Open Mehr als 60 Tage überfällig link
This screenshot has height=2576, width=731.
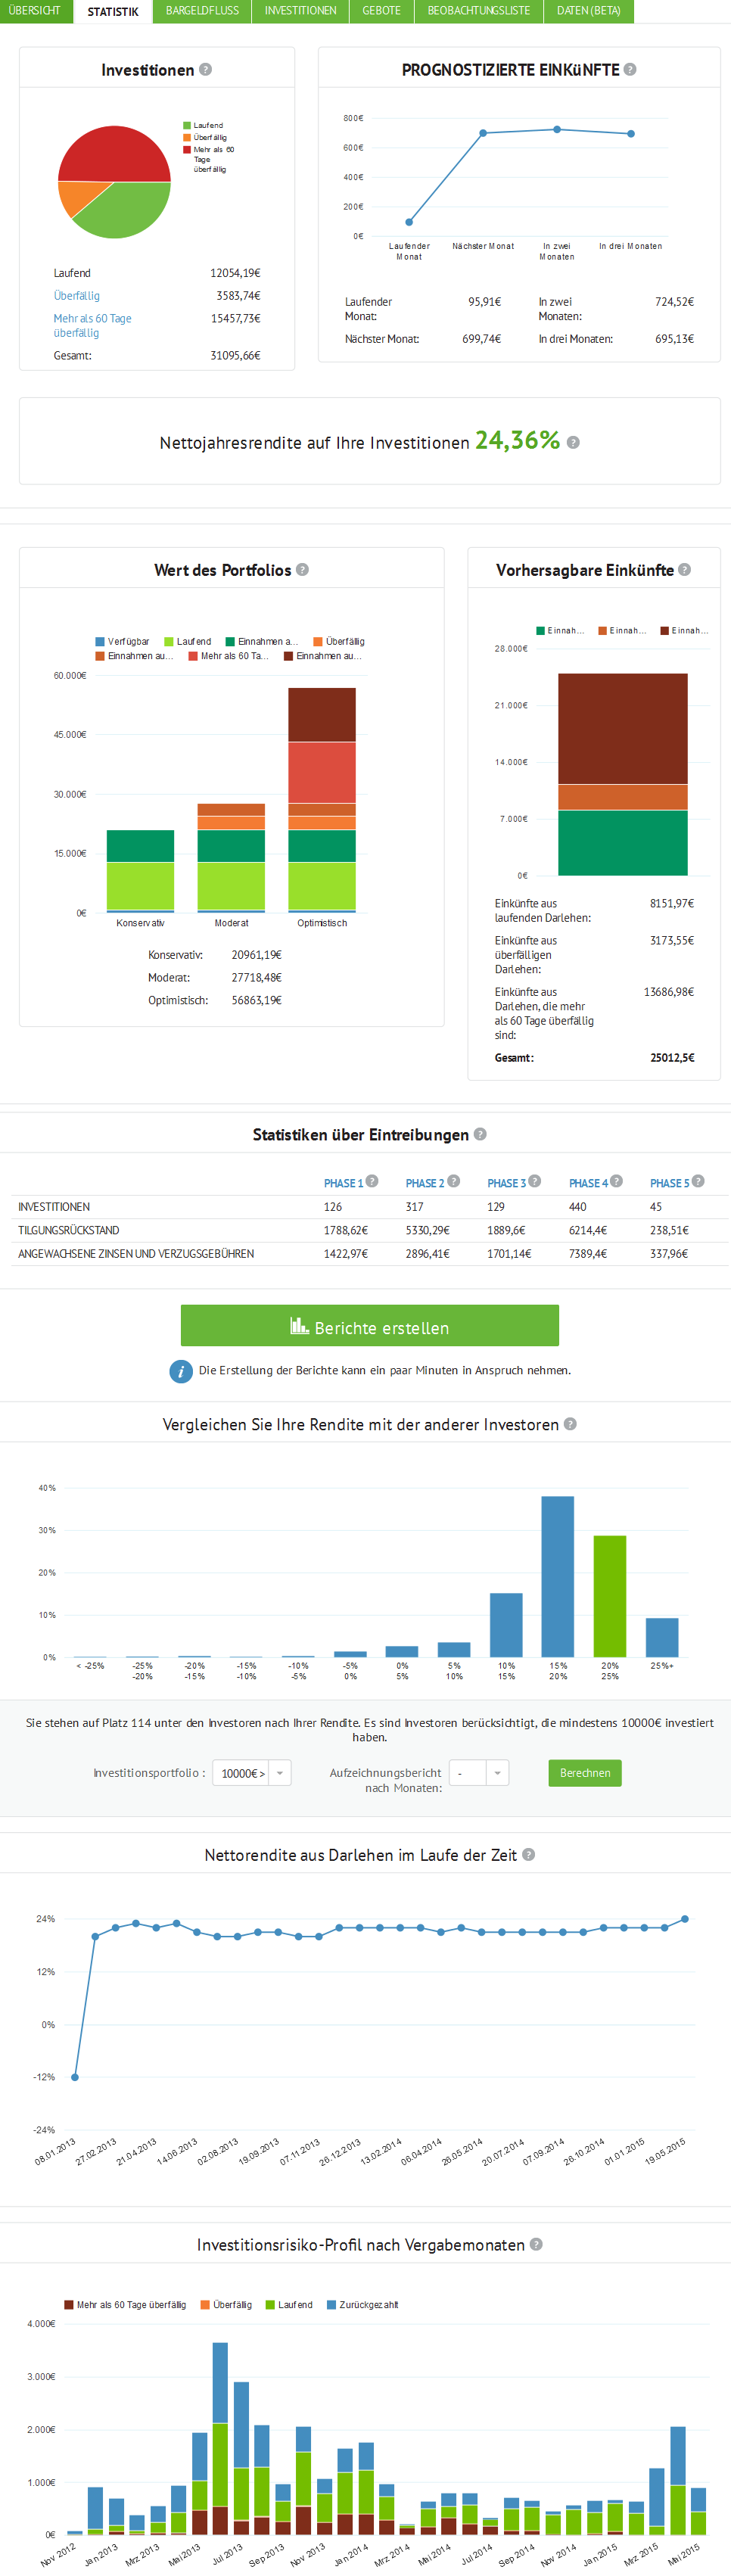coord(92,325)
